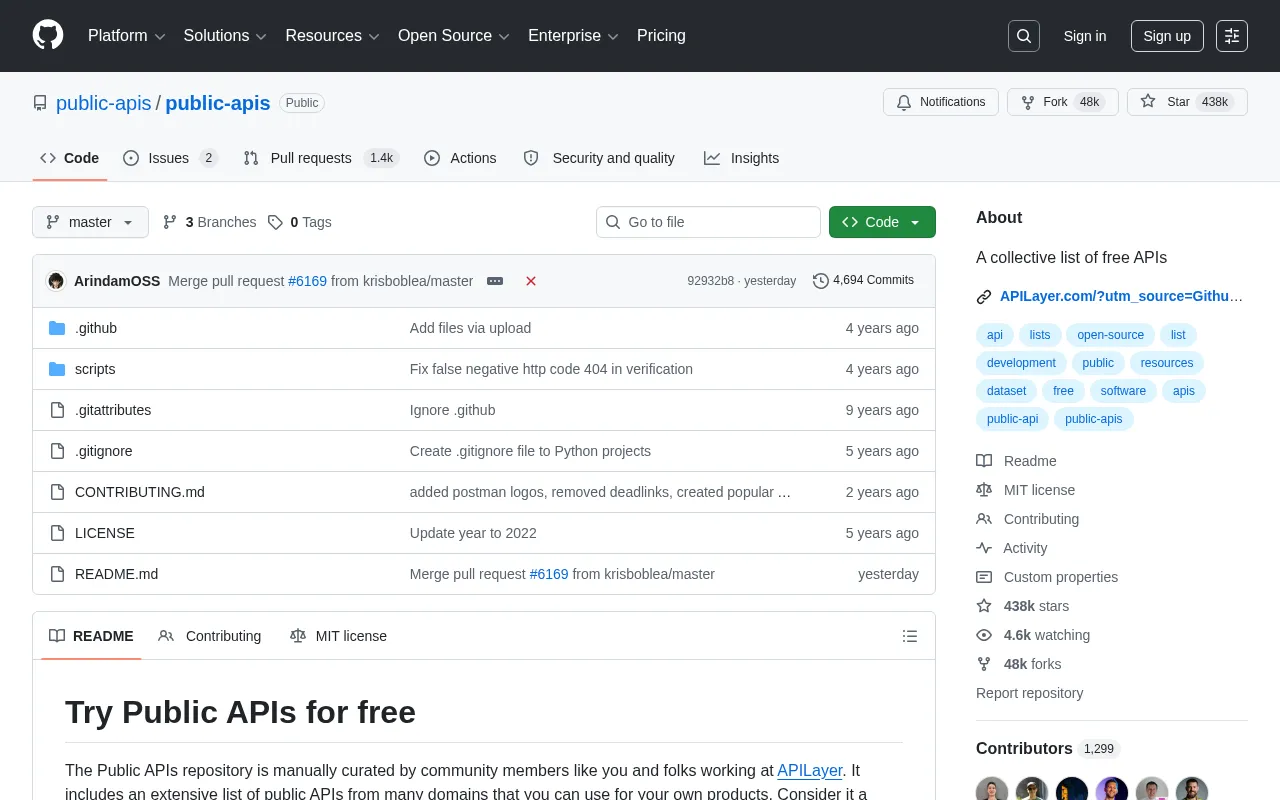This screenshot has width=1280, height=800.
Task: Click commit hash 92932b8
Action: [710, 281]
